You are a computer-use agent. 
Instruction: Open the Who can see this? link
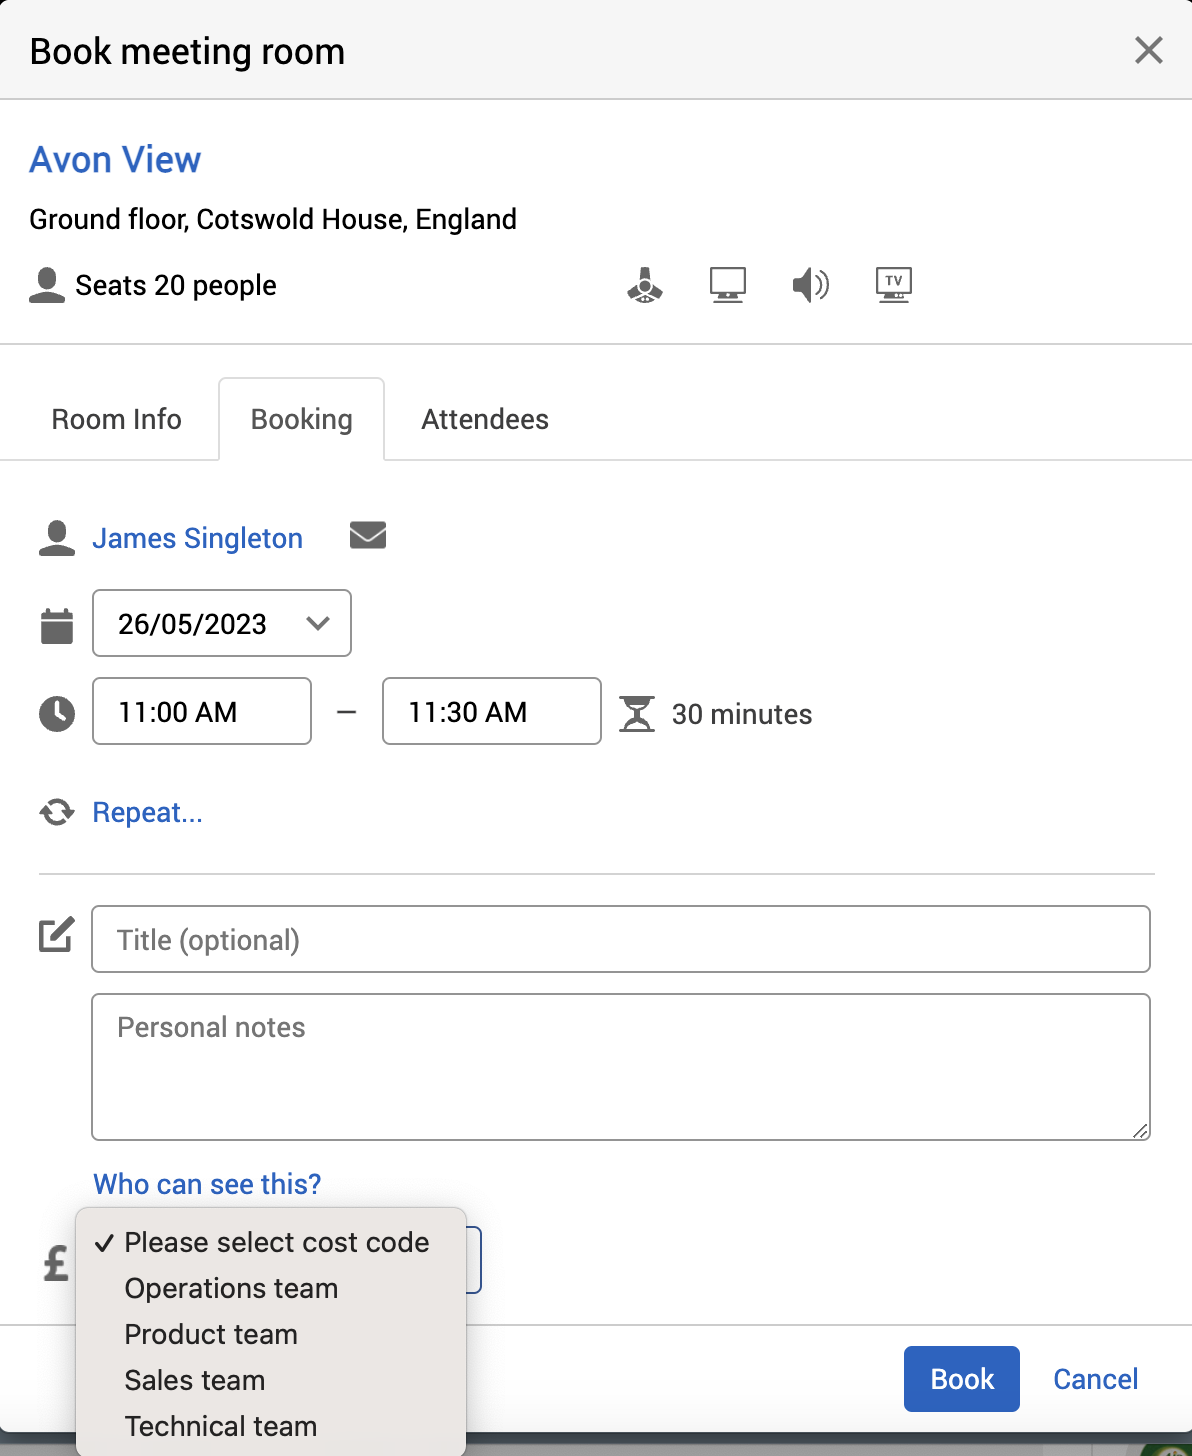tap(207, 1184)
